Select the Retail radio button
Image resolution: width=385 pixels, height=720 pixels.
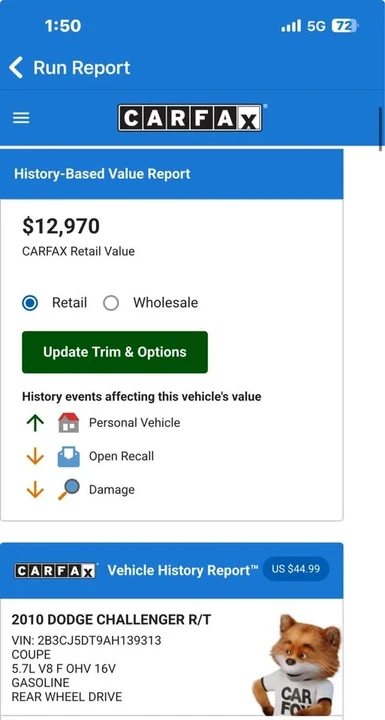click(x=30, y=303)
